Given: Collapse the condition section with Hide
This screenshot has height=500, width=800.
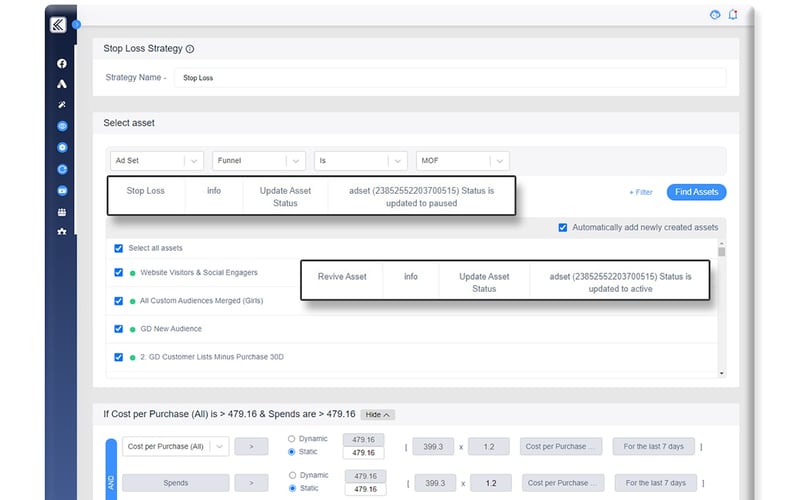Looking at the screenshot, I should [x=378, y=415].
